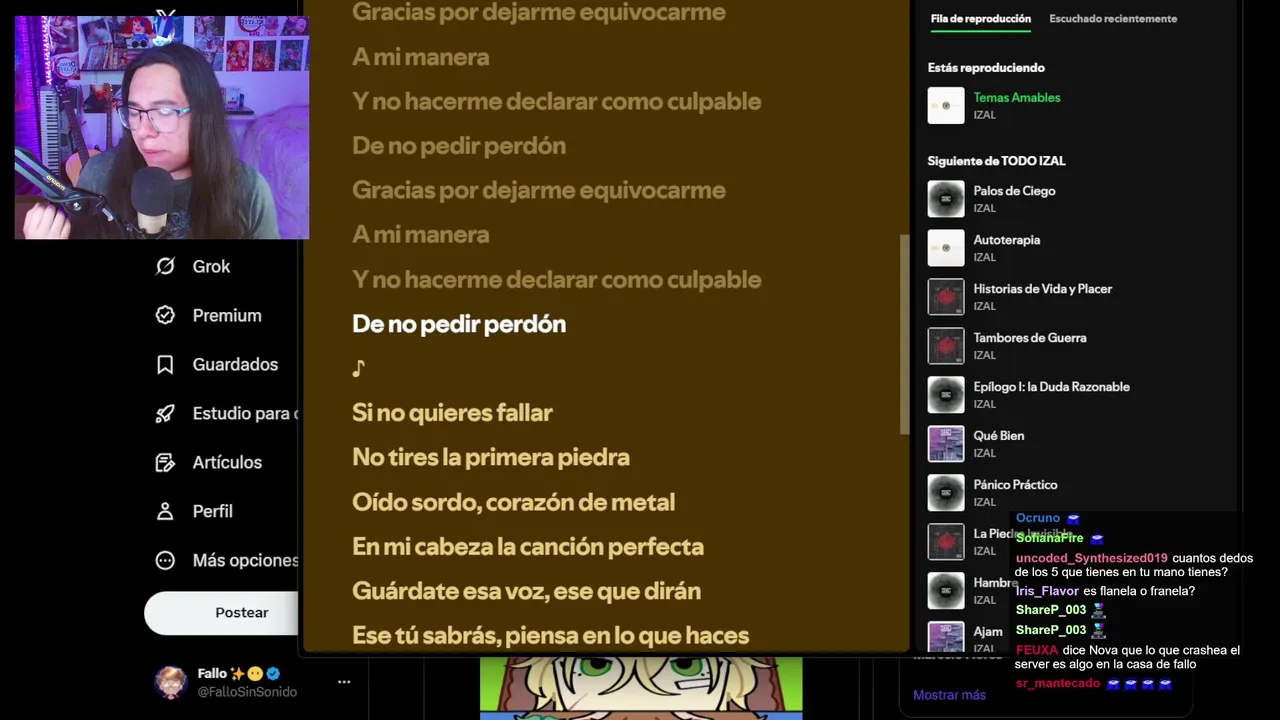The width and height of the screenshot is (1280, 720).
Task: Click the Pánico Práctico album cover
Action: pyautogui.click(x=946, y=492)
